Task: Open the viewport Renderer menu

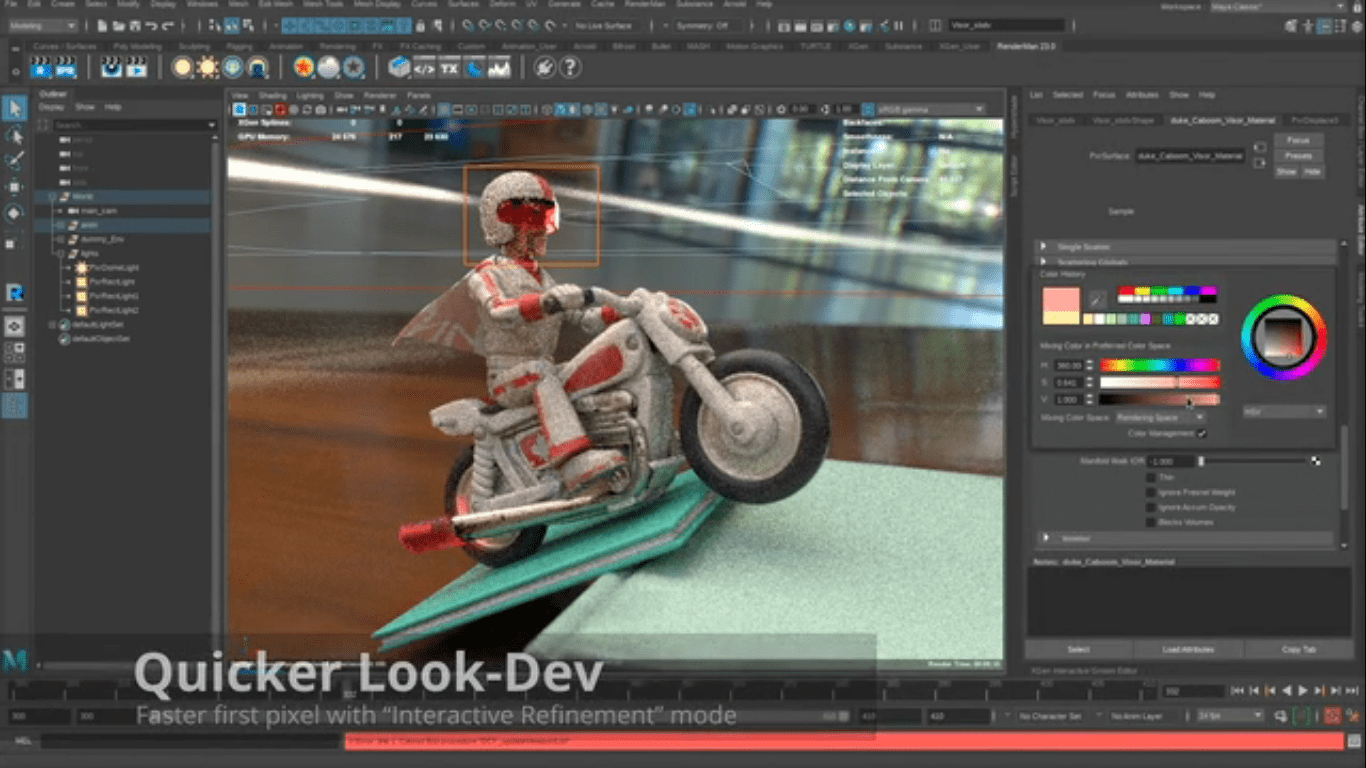Action: (379, 95)
